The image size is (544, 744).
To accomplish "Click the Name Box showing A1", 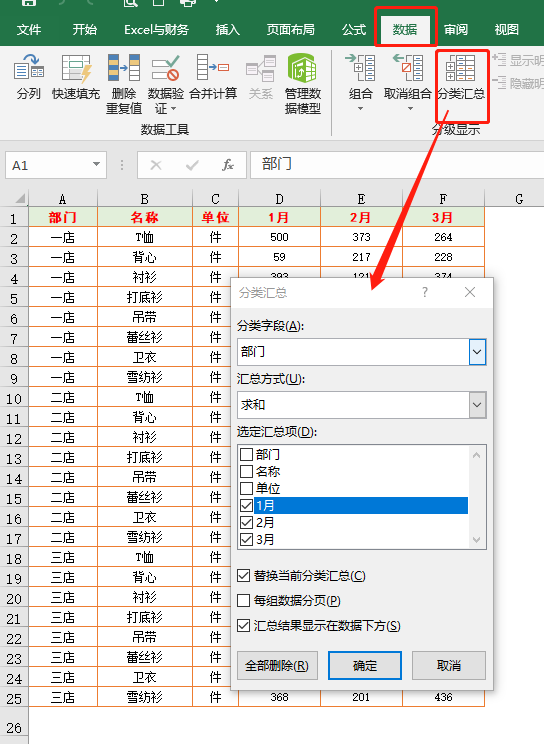I will coord(56,165).
